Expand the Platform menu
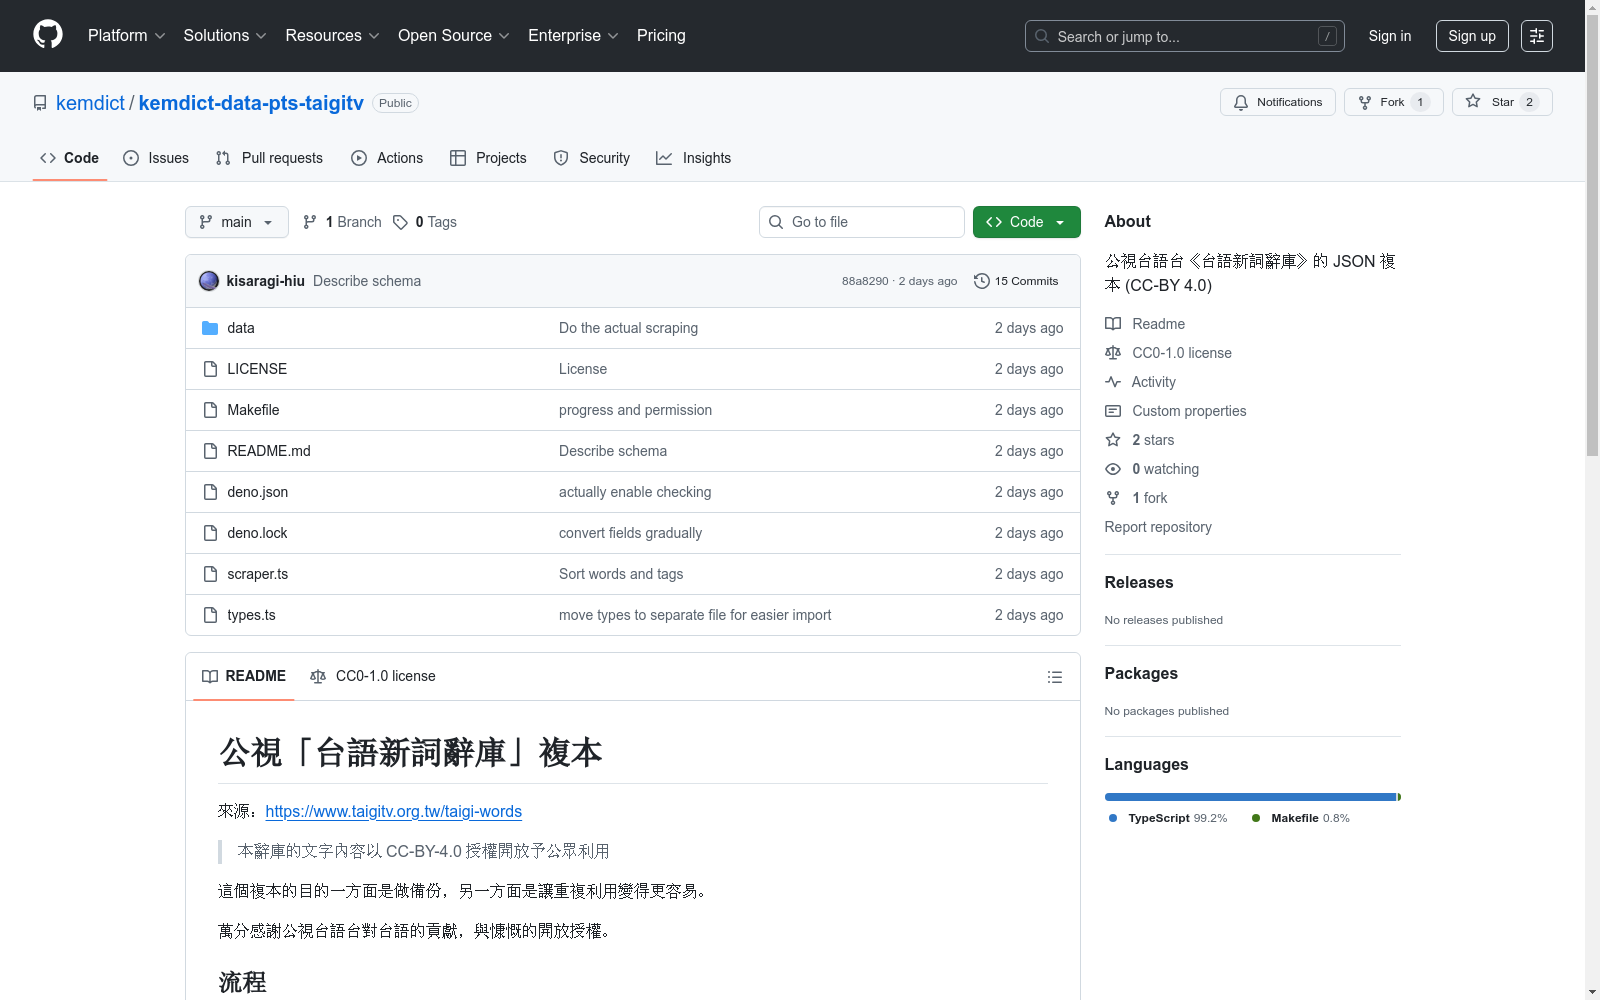 [x=127, y=36]
